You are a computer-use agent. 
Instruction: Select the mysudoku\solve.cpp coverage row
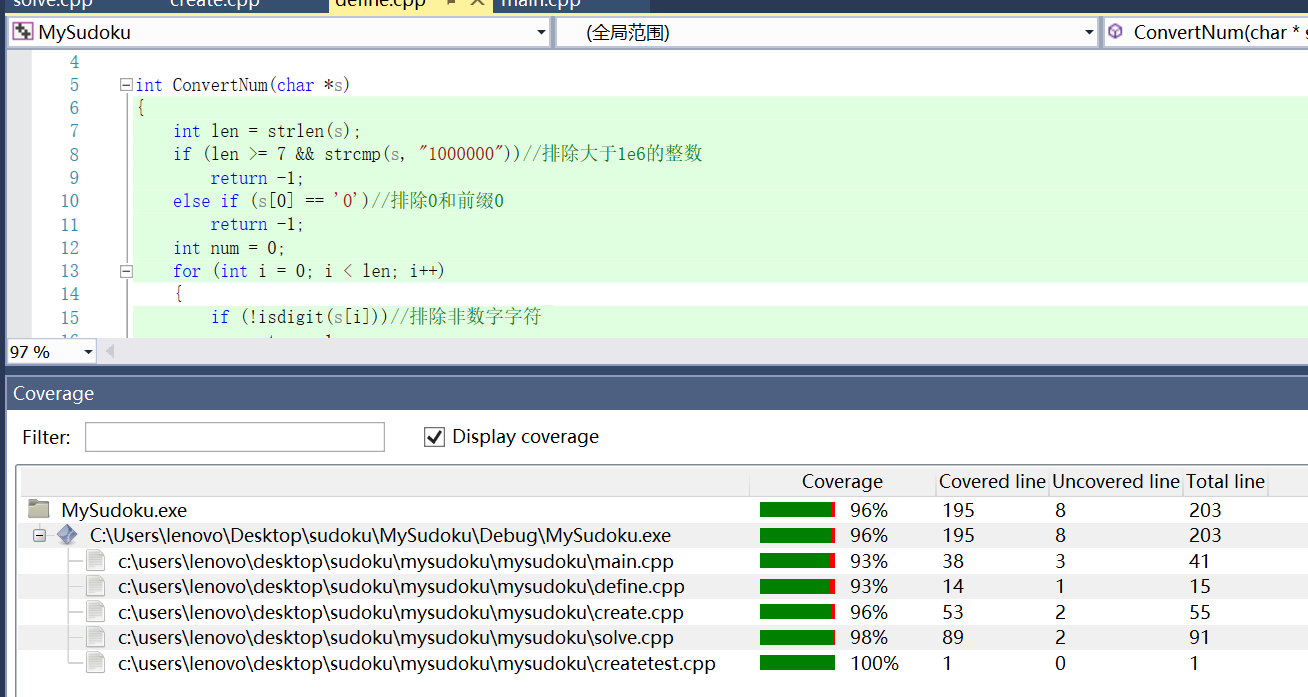tap(660, 637)
